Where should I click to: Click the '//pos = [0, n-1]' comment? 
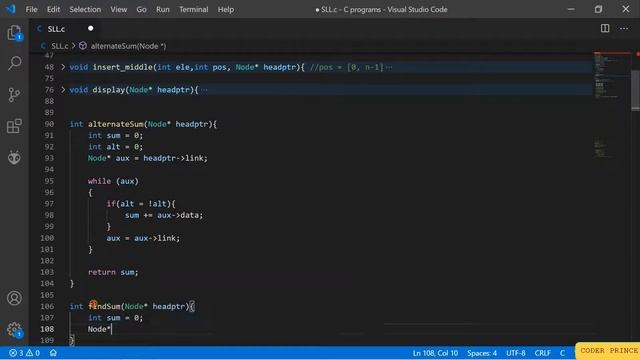[x=347, y=67]
